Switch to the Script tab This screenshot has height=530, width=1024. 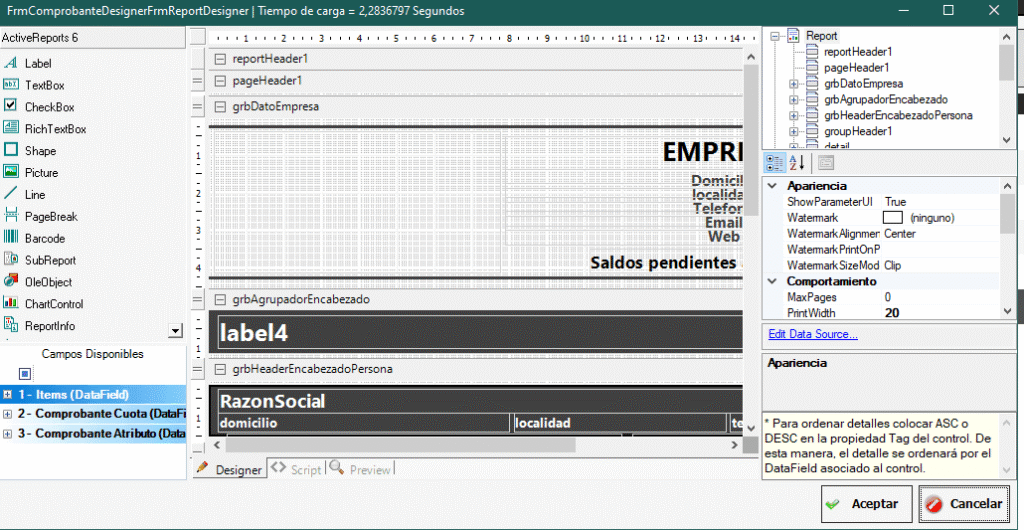tap(296, 469)
